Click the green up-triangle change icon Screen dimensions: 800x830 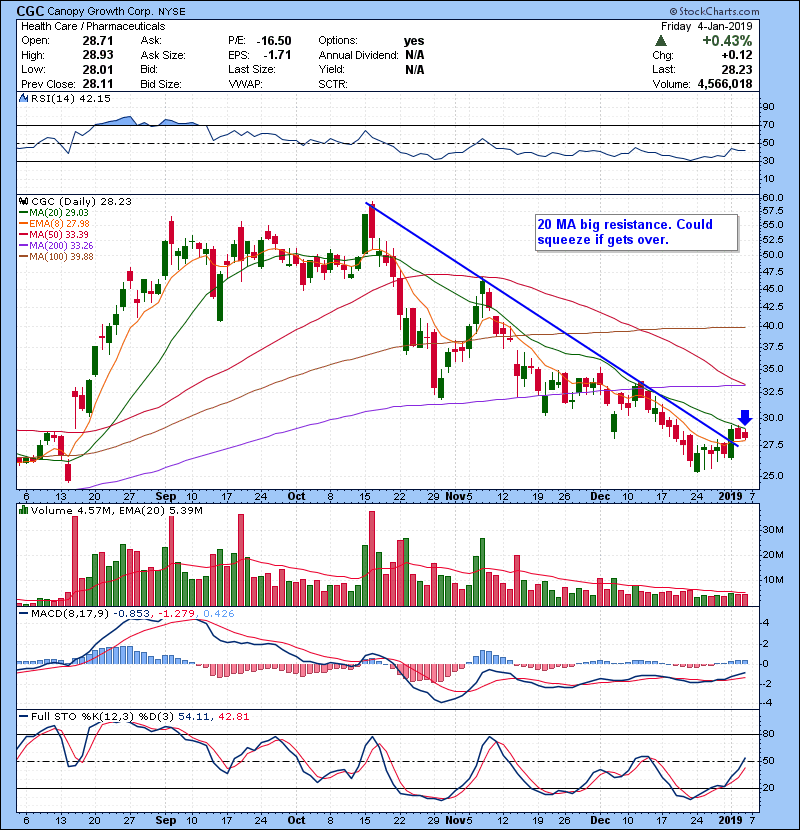pos(660,40)
